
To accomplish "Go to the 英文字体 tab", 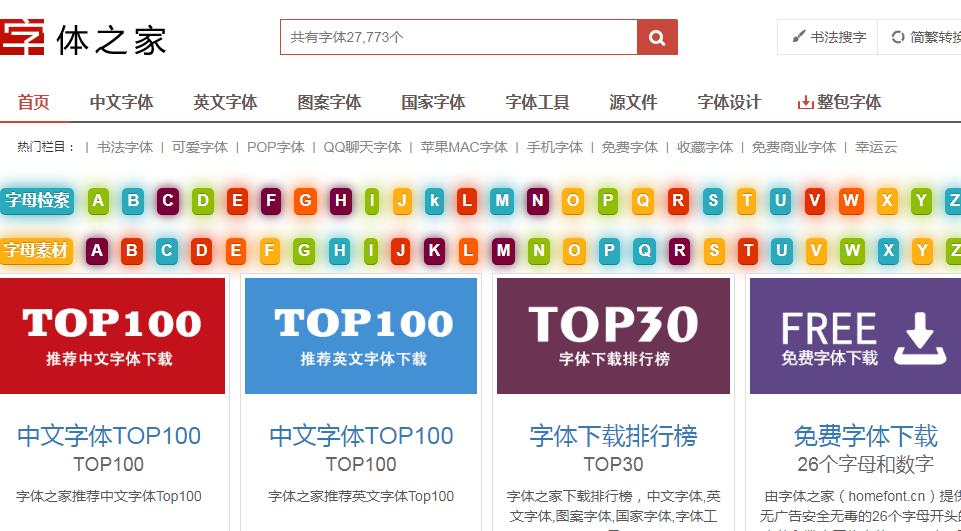I will pyautogui.click(x=225, y=102).
